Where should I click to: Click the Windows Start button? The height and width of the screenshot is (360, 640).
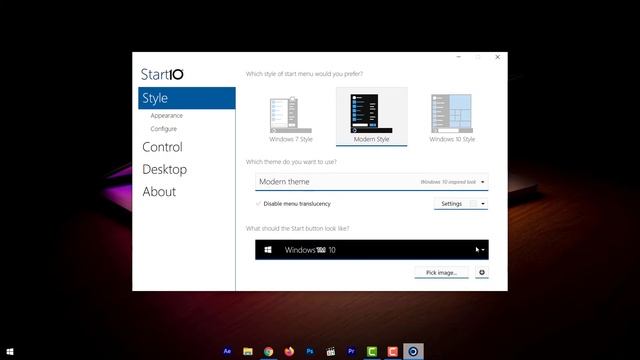click(10, 352)
